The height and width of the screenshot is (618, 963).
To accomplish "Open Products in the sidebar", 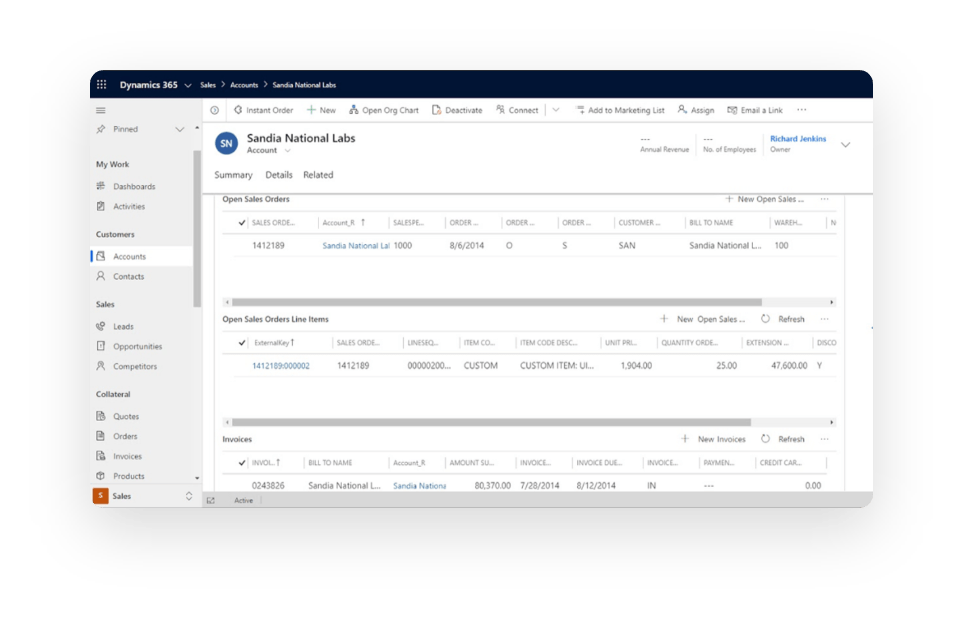I will 128,476.
